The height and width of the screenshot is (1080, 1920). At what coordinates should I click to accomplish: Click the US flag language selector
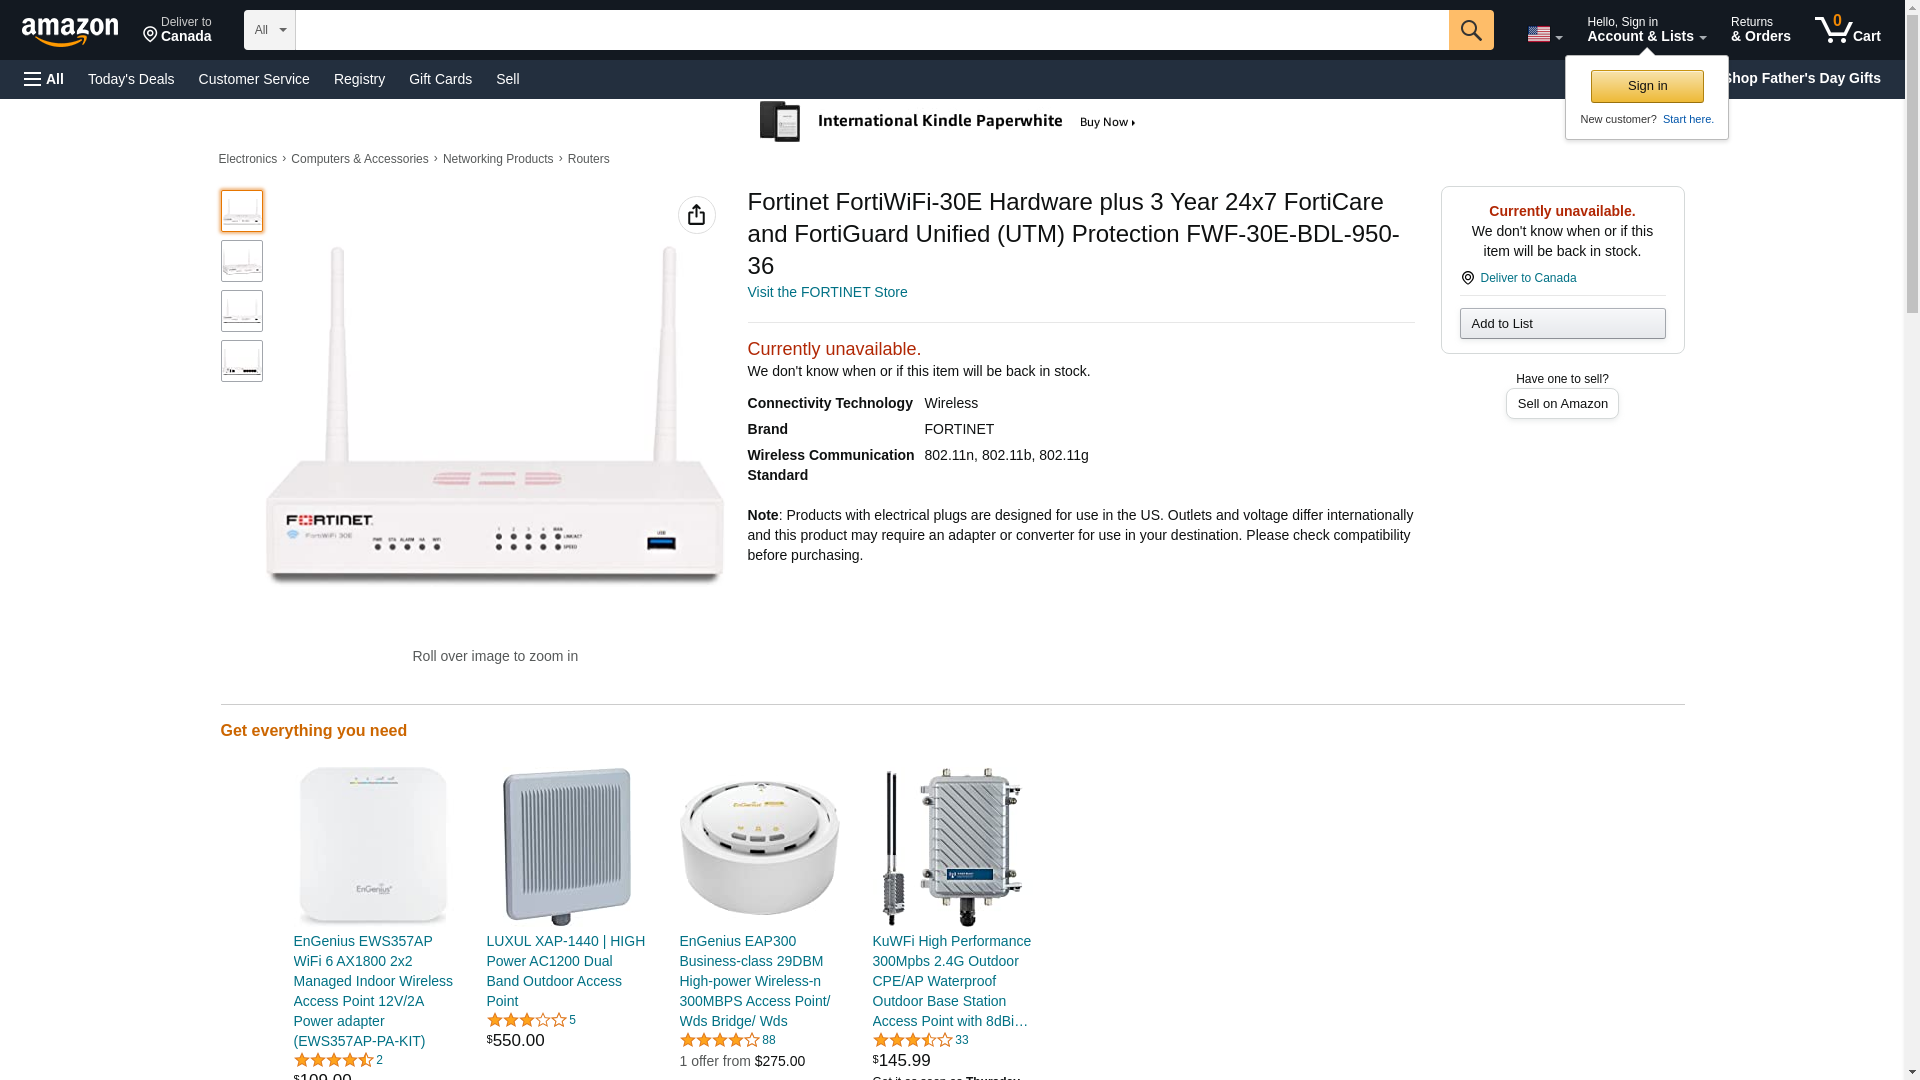[1543, 34]
